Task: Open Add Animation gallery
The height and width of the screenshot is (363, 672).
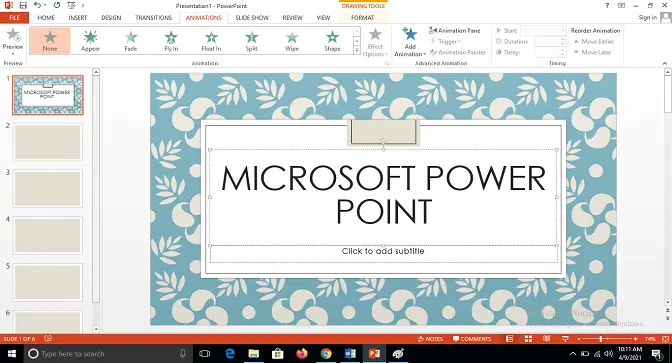Action: click(x=410, y=42)
